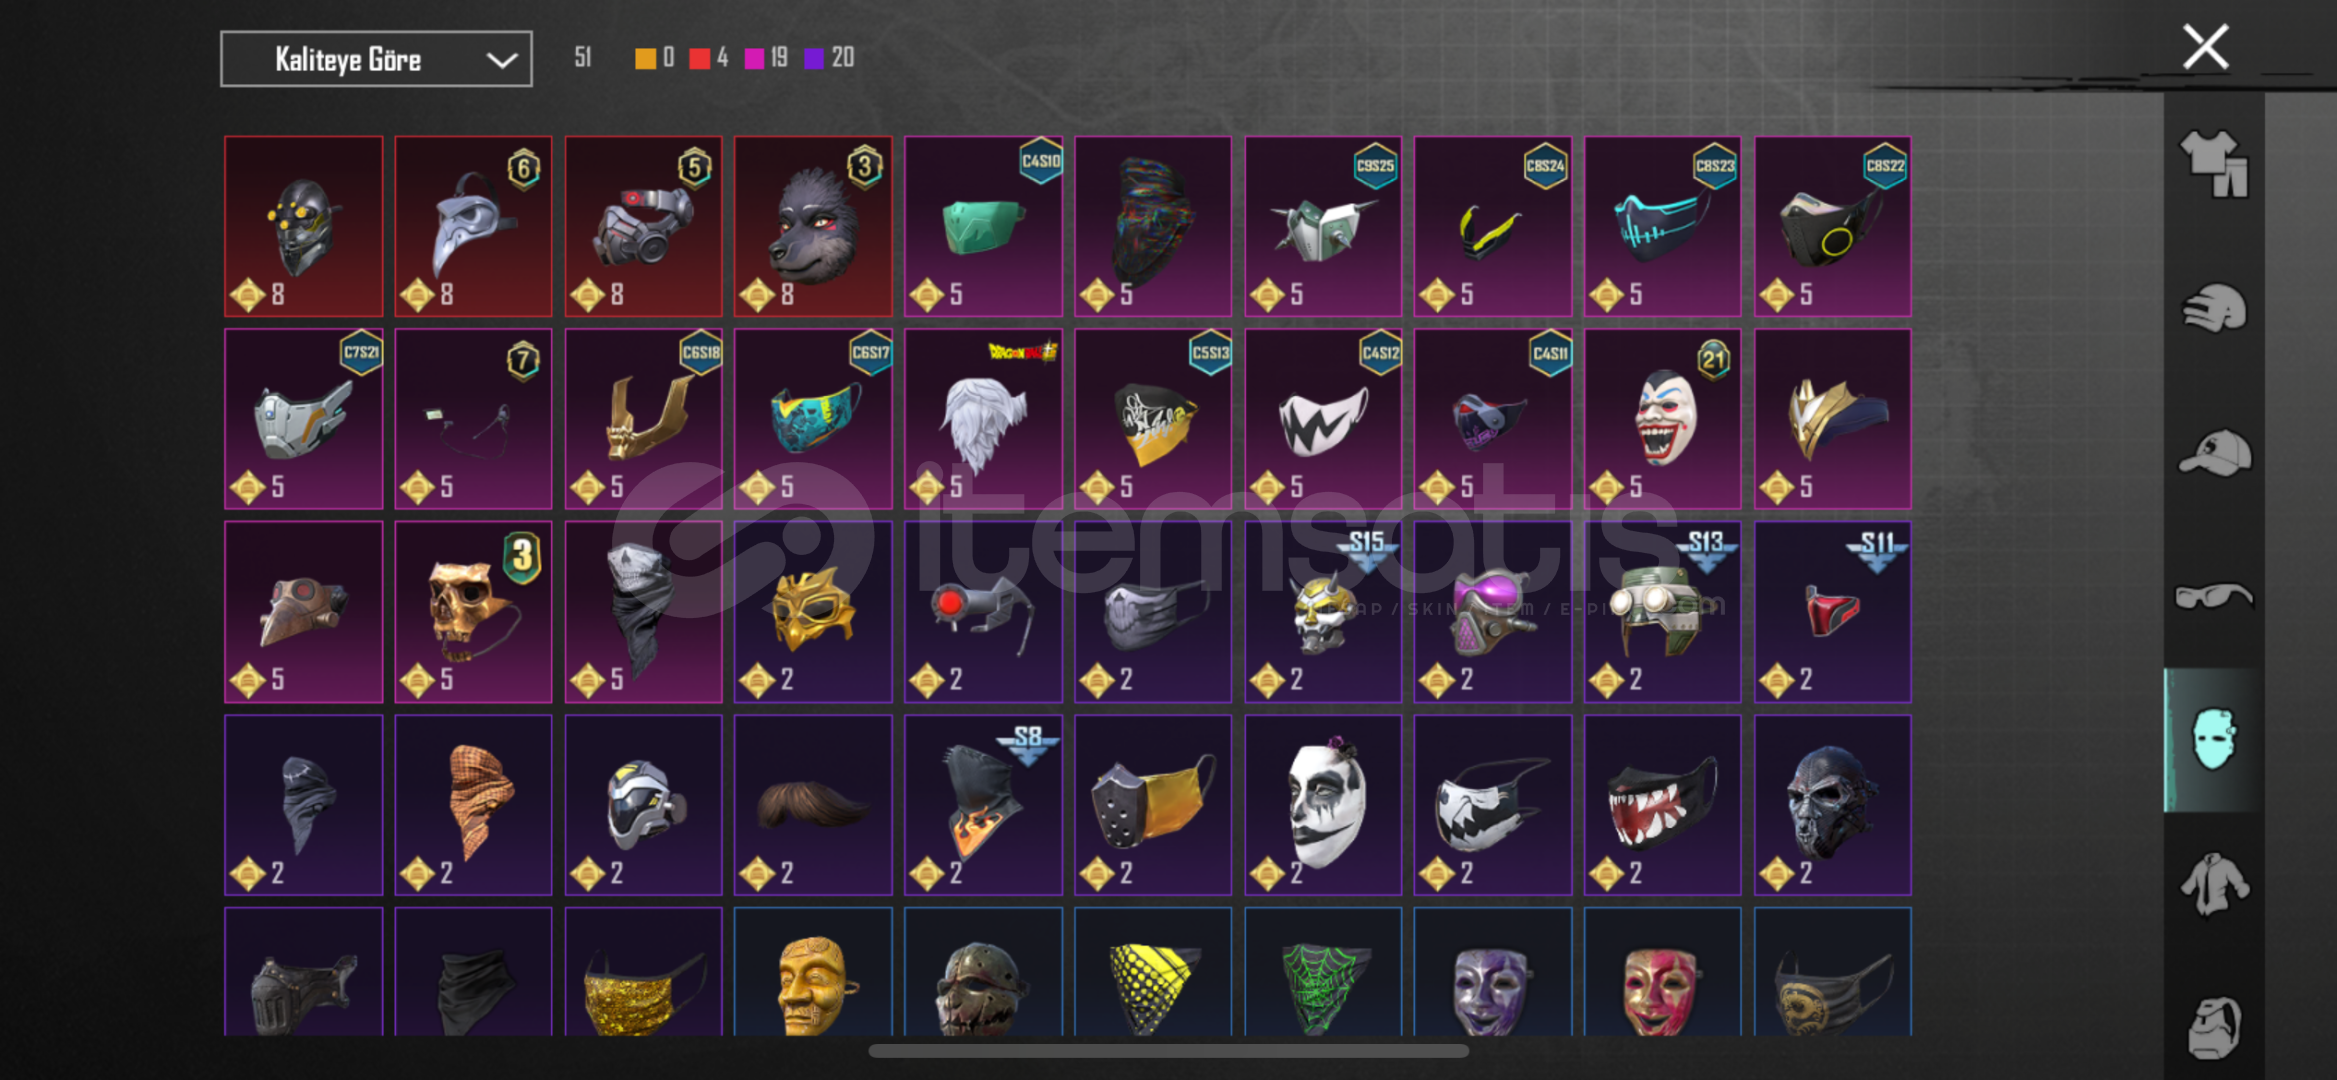Filter by the pink quality swatch

755,58
